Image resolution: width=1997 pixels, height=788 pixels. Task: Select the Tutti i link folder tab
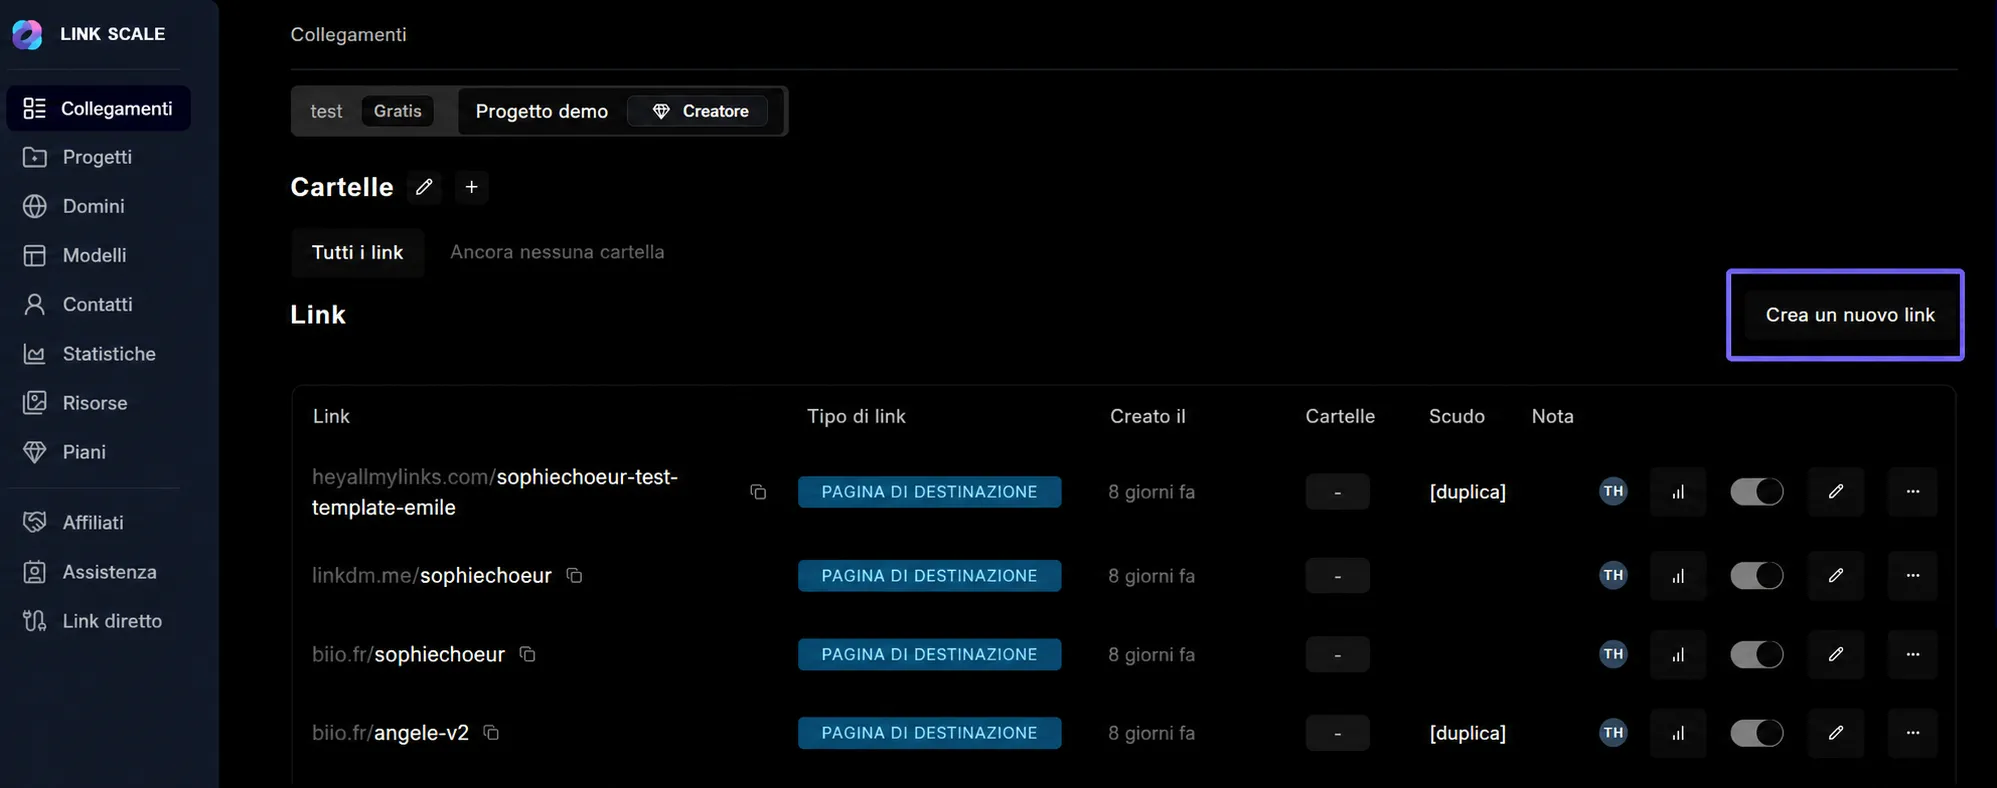click(358, 252)
